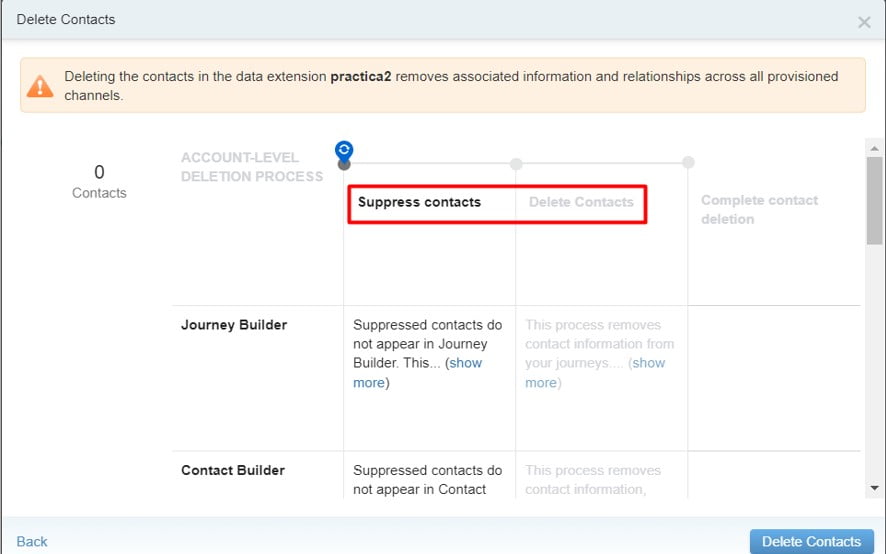Screen dimensions: 886x554
Task: Click the orange warning triangle icon
Action: [x=40, y=86]
